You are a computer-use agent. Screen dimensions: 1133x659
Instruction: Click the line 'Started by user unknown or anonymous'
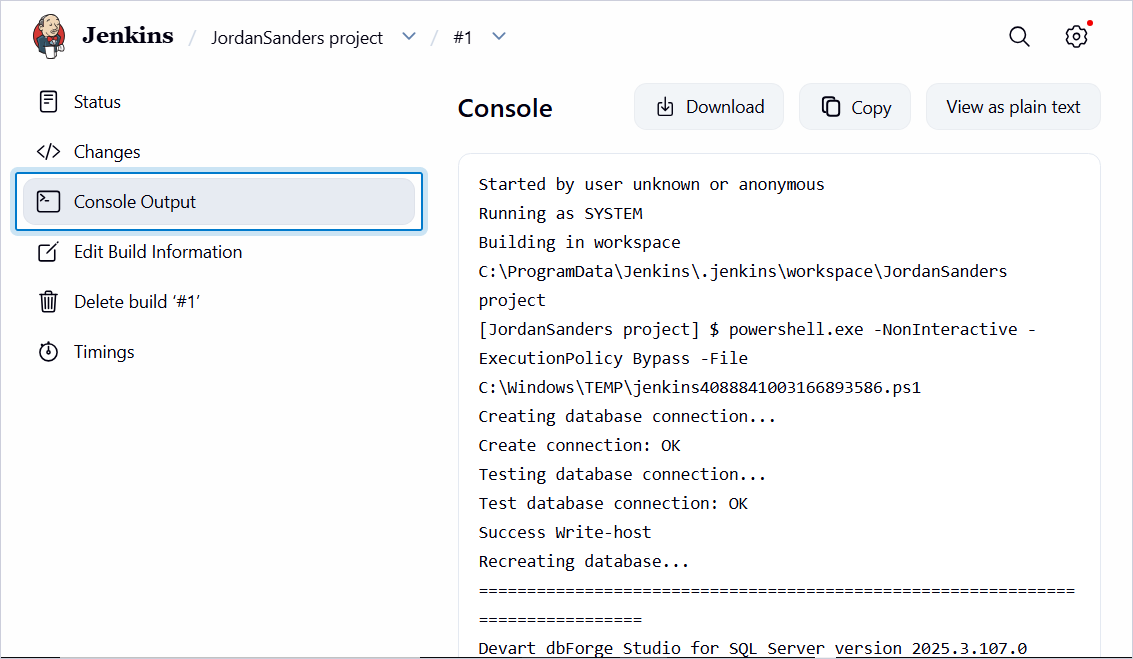(651, 185)
